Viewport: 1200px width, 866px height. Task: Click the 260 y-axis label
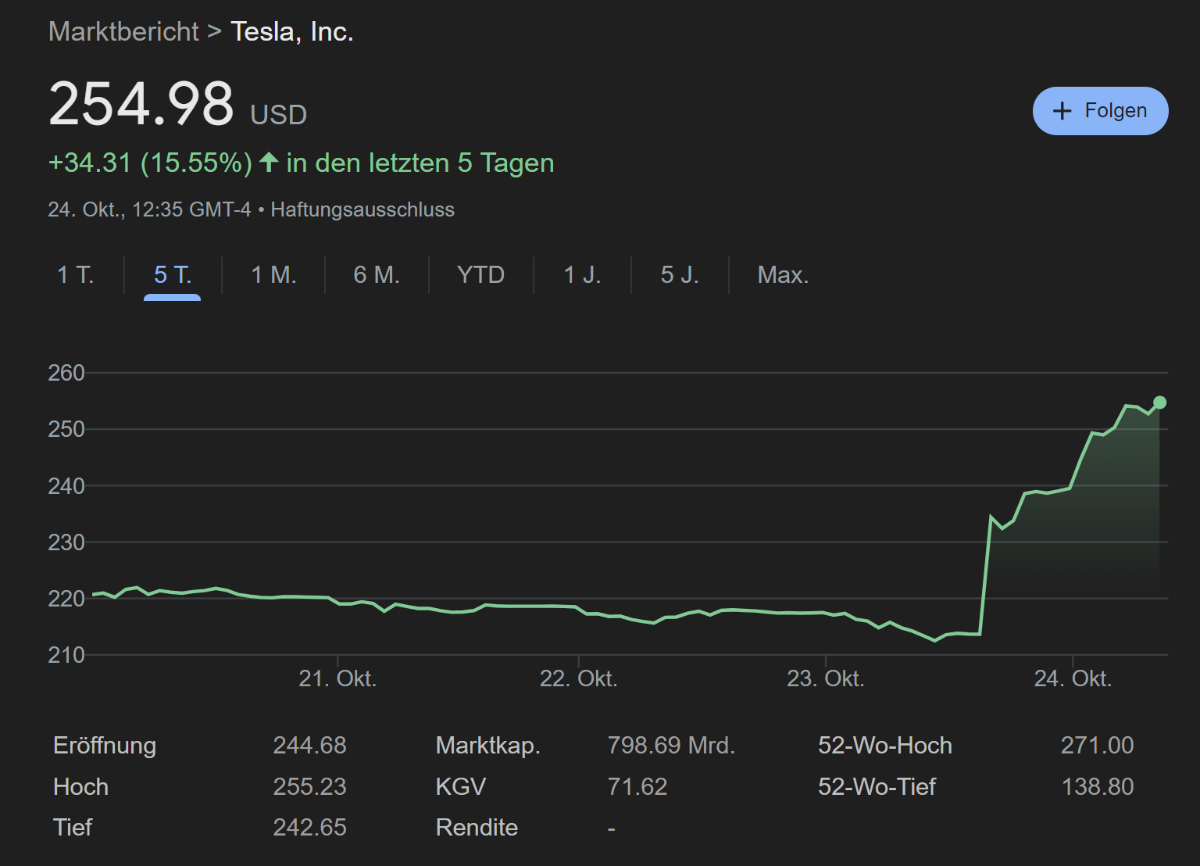(66, 373)
